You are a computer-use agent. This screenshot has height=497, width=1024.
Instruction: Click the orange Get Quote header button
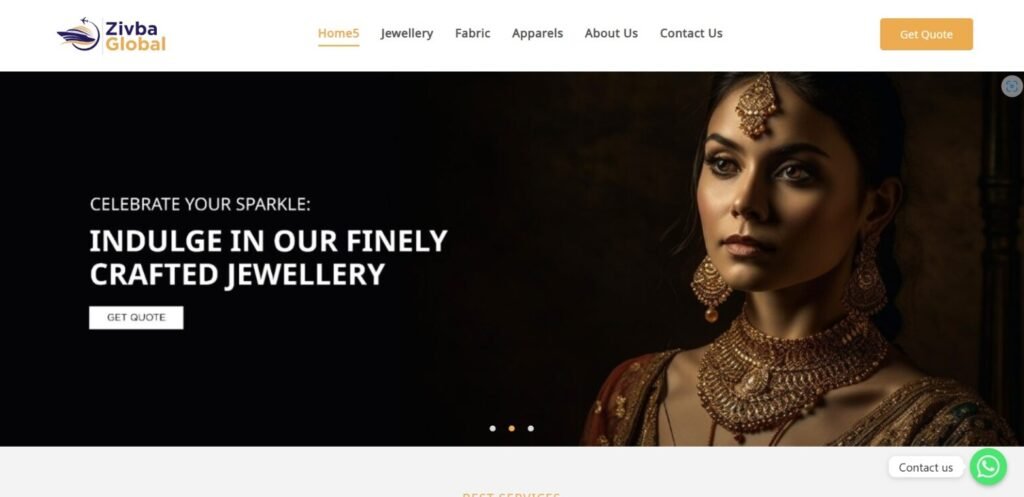(x=926, y=35)
